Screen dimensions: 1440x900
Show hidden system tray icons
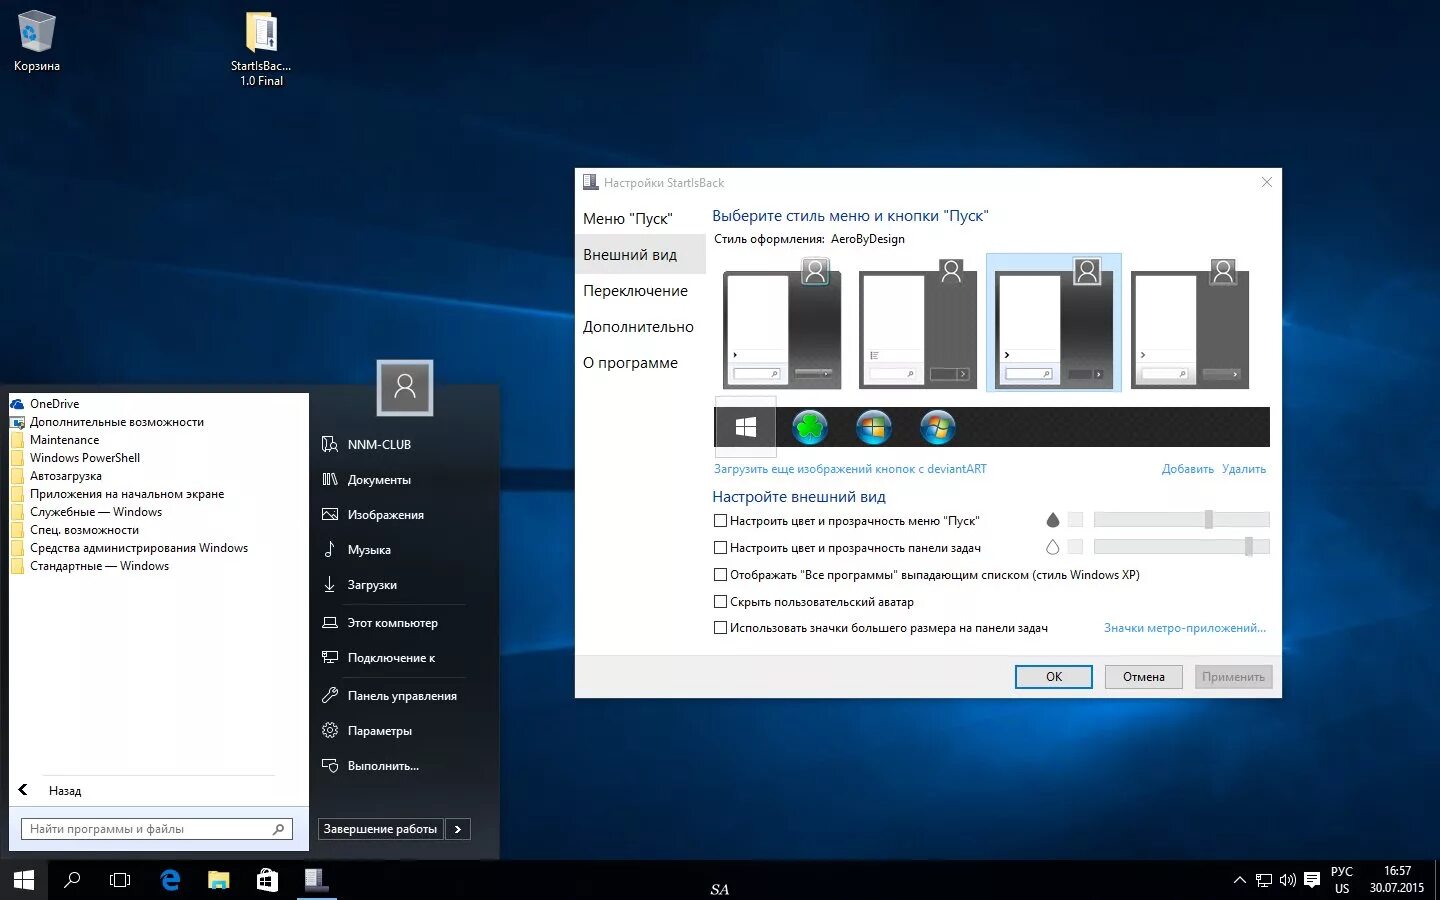(x=1240, y=880)
